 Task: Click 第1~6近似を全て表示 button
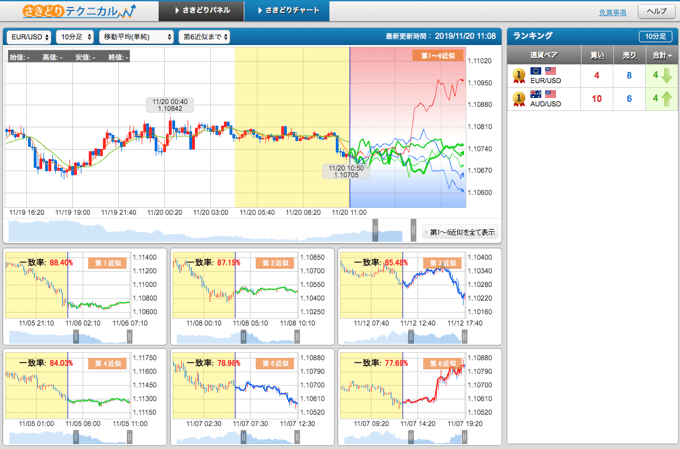point(460,232)
